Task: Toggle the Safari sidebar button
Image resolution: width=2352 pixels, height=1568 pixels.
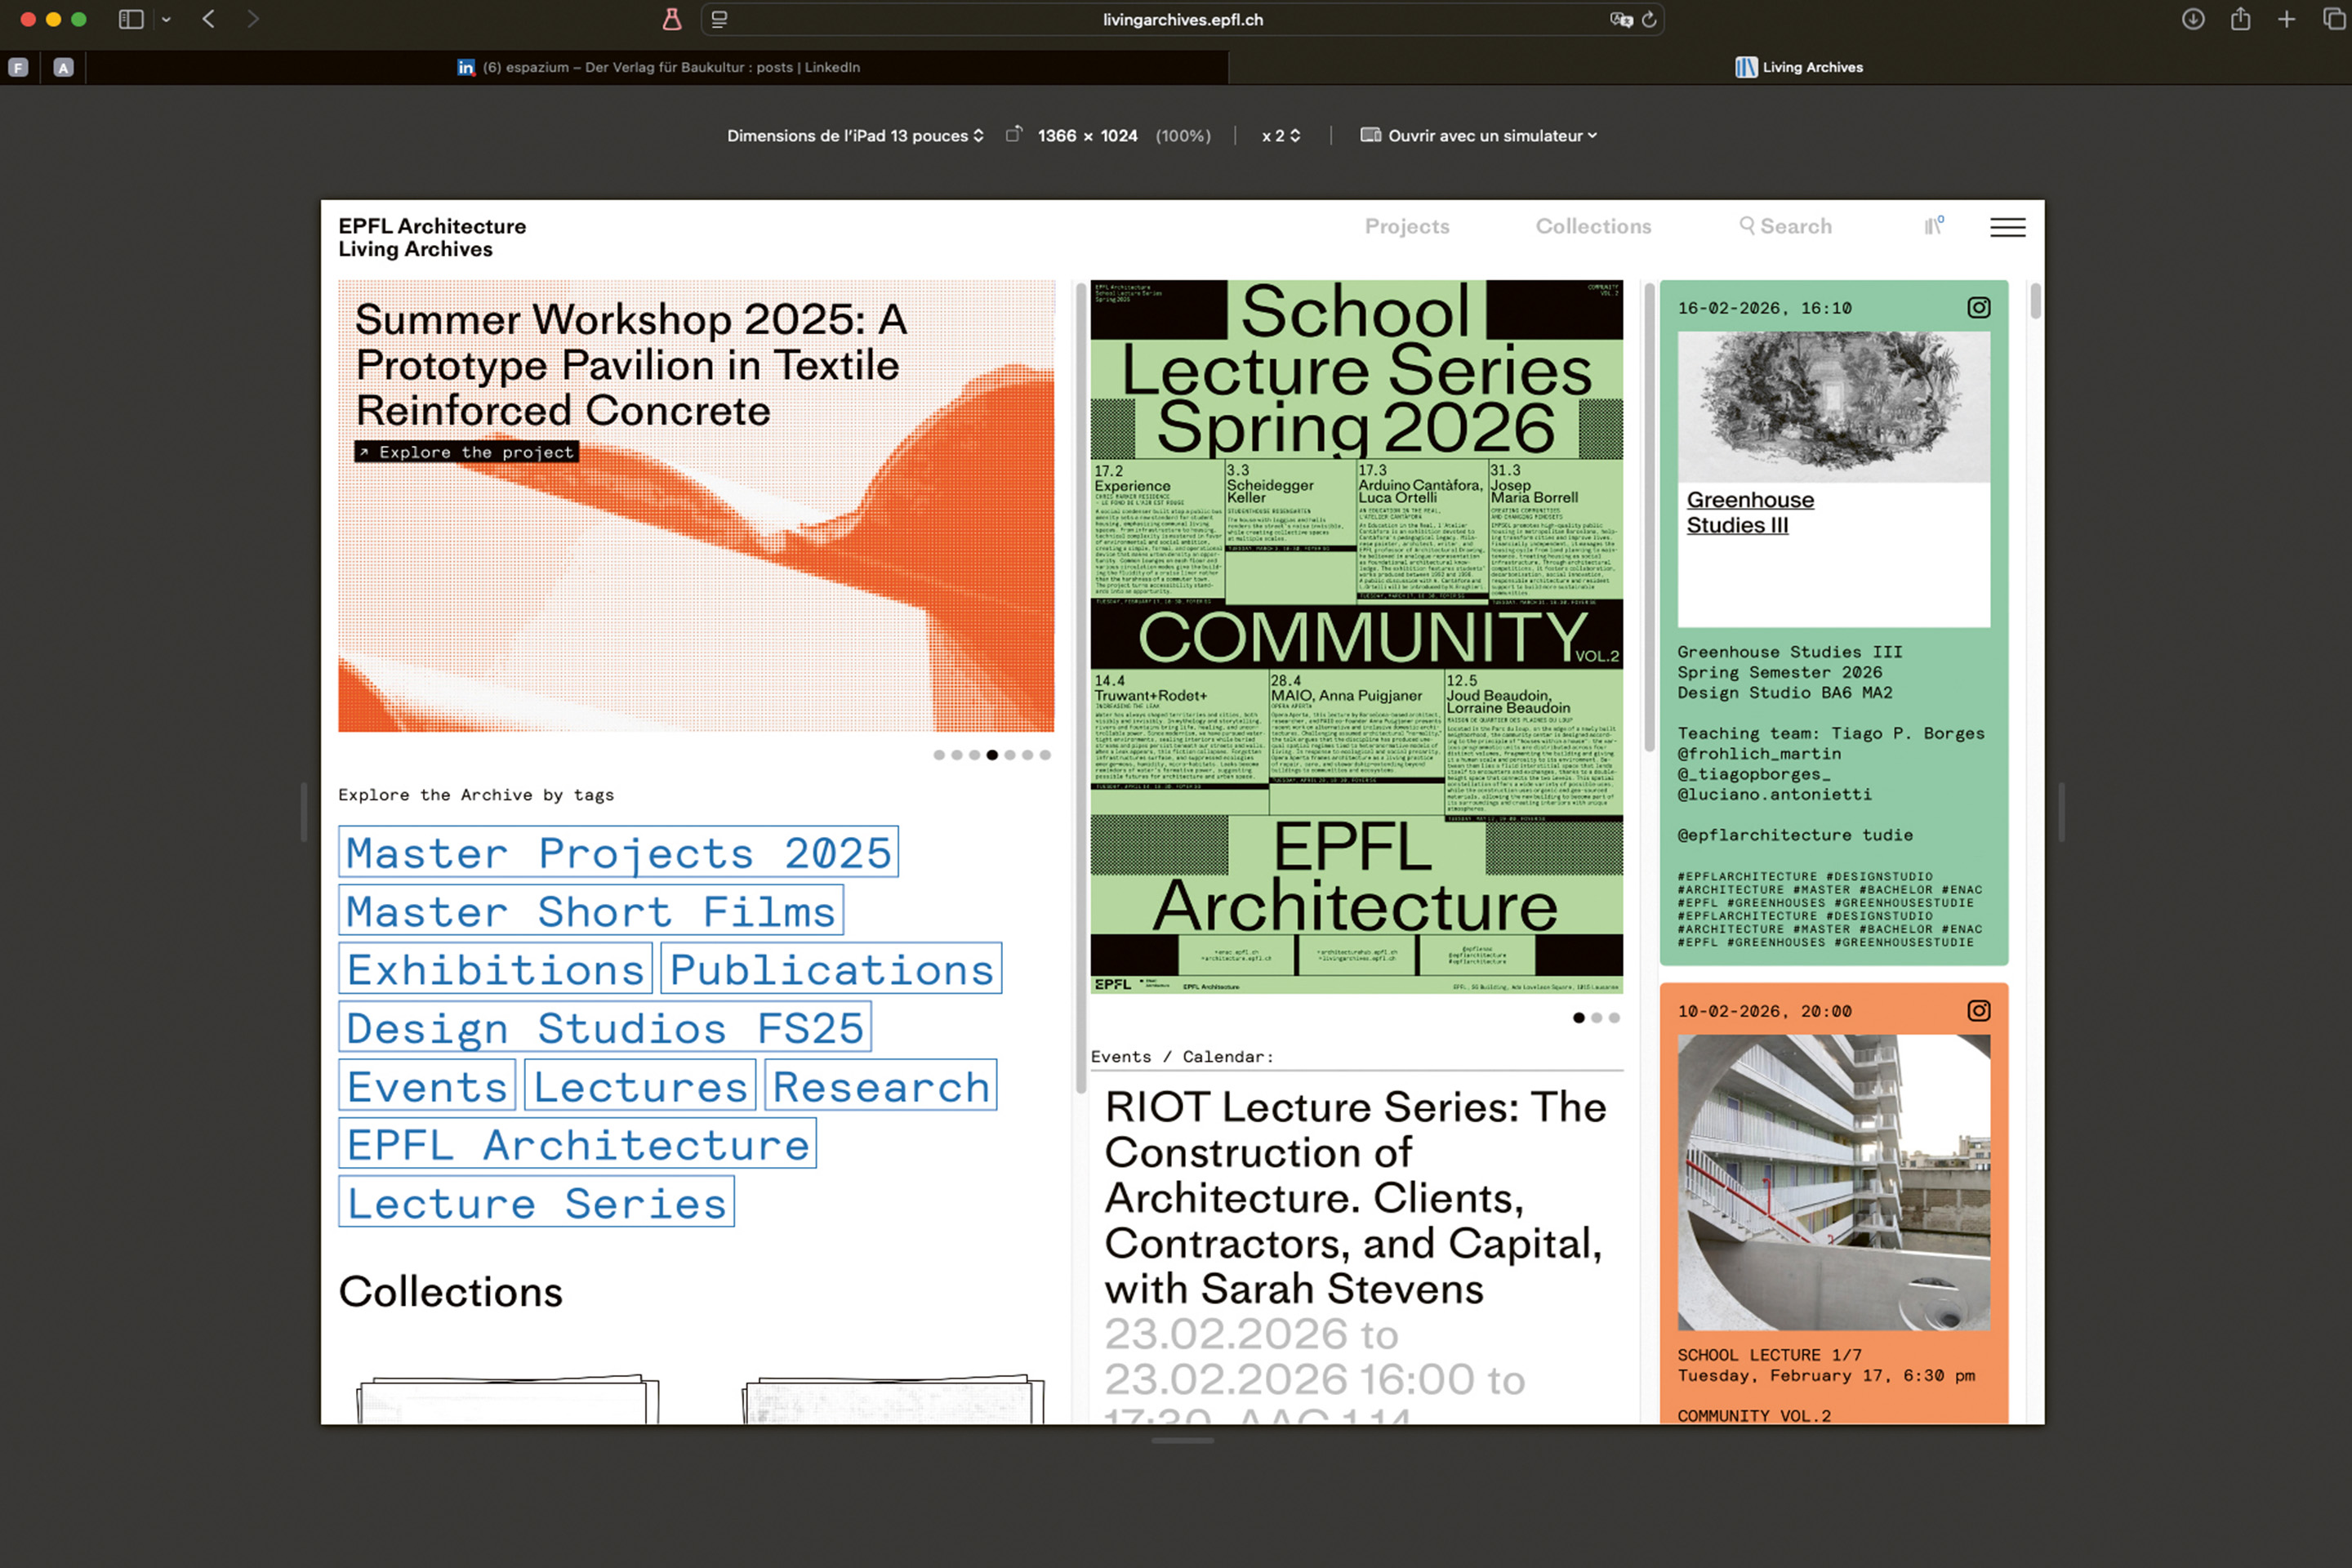Action: [131, 20]
